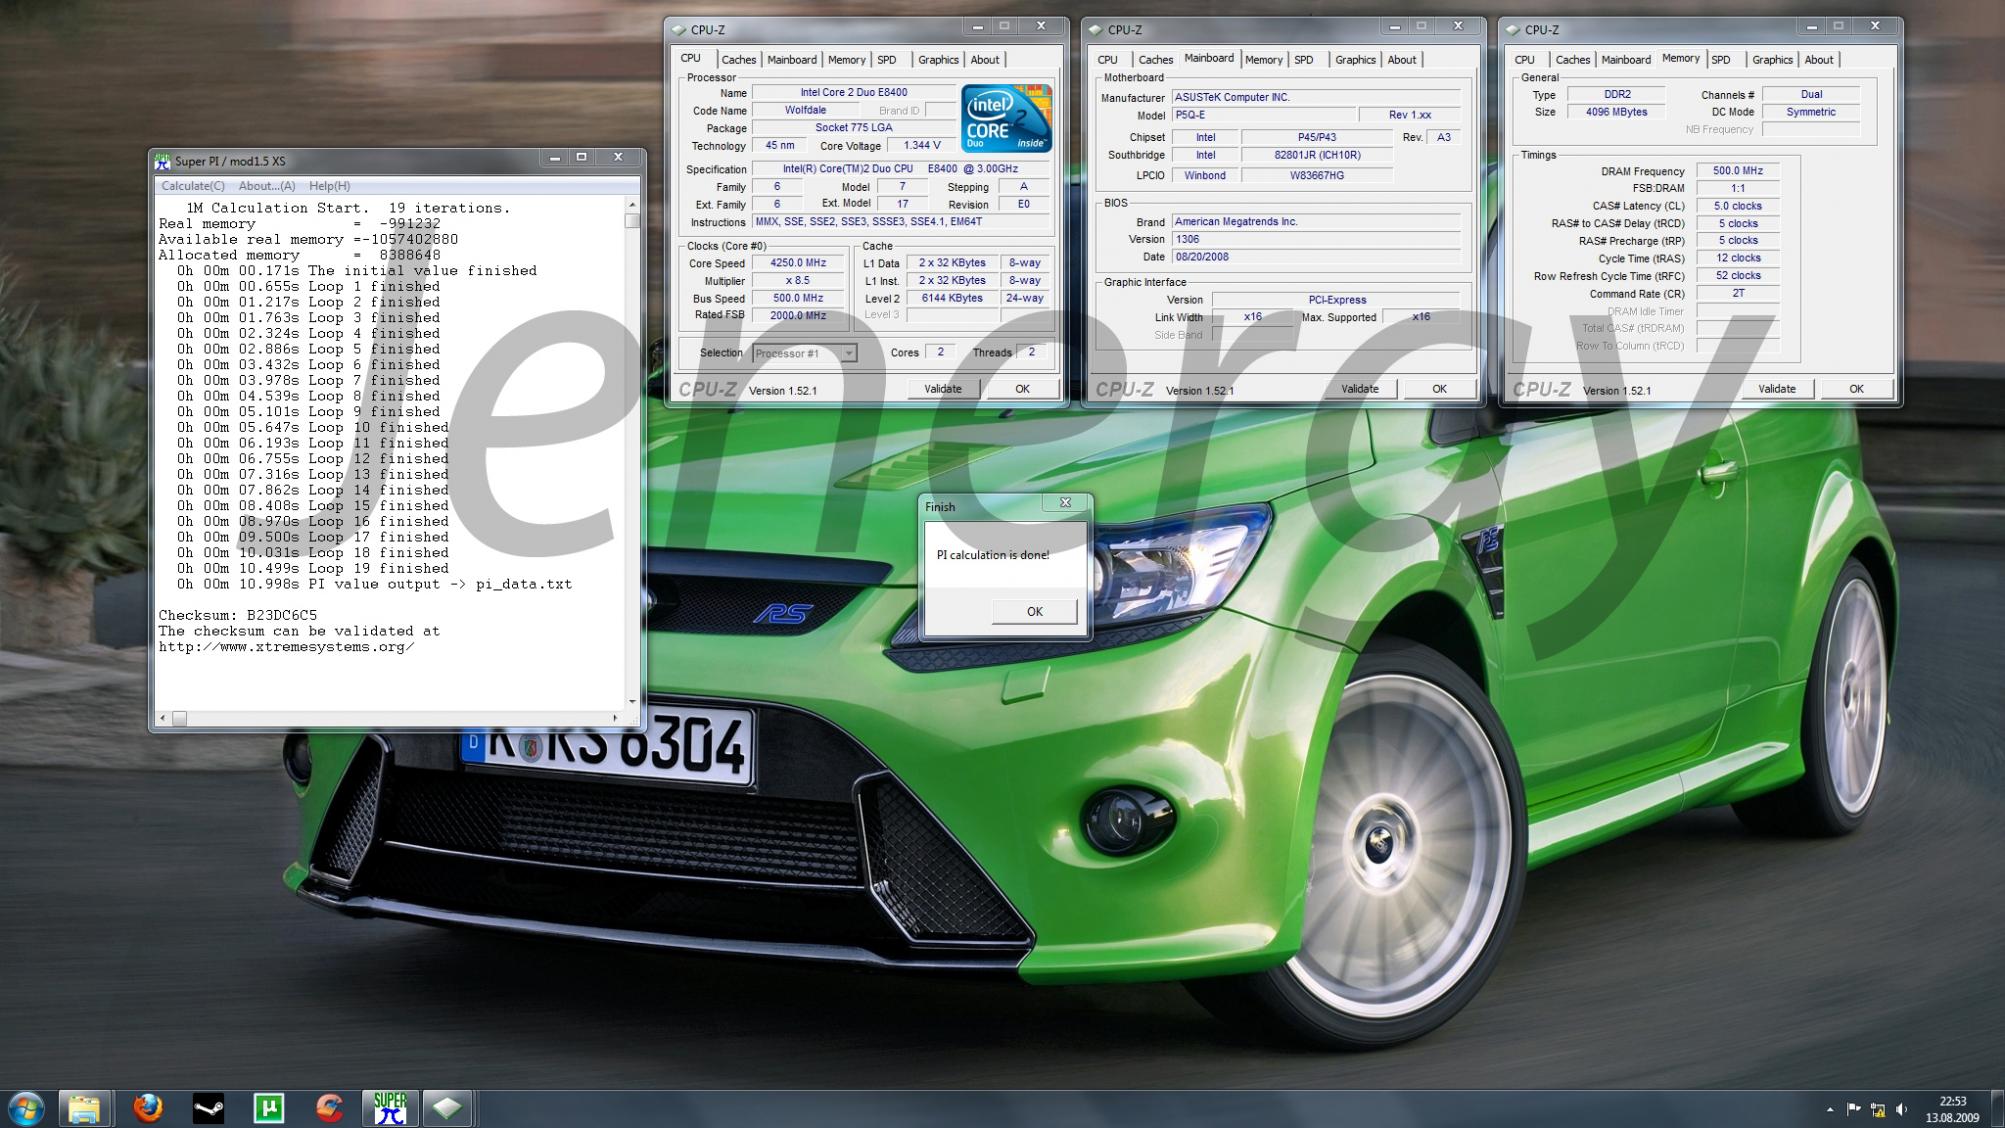2005x1128 pixels.
Task: Open the SPD tab in the Mainboard CPU-Z window
Action: coord(1303,60)
